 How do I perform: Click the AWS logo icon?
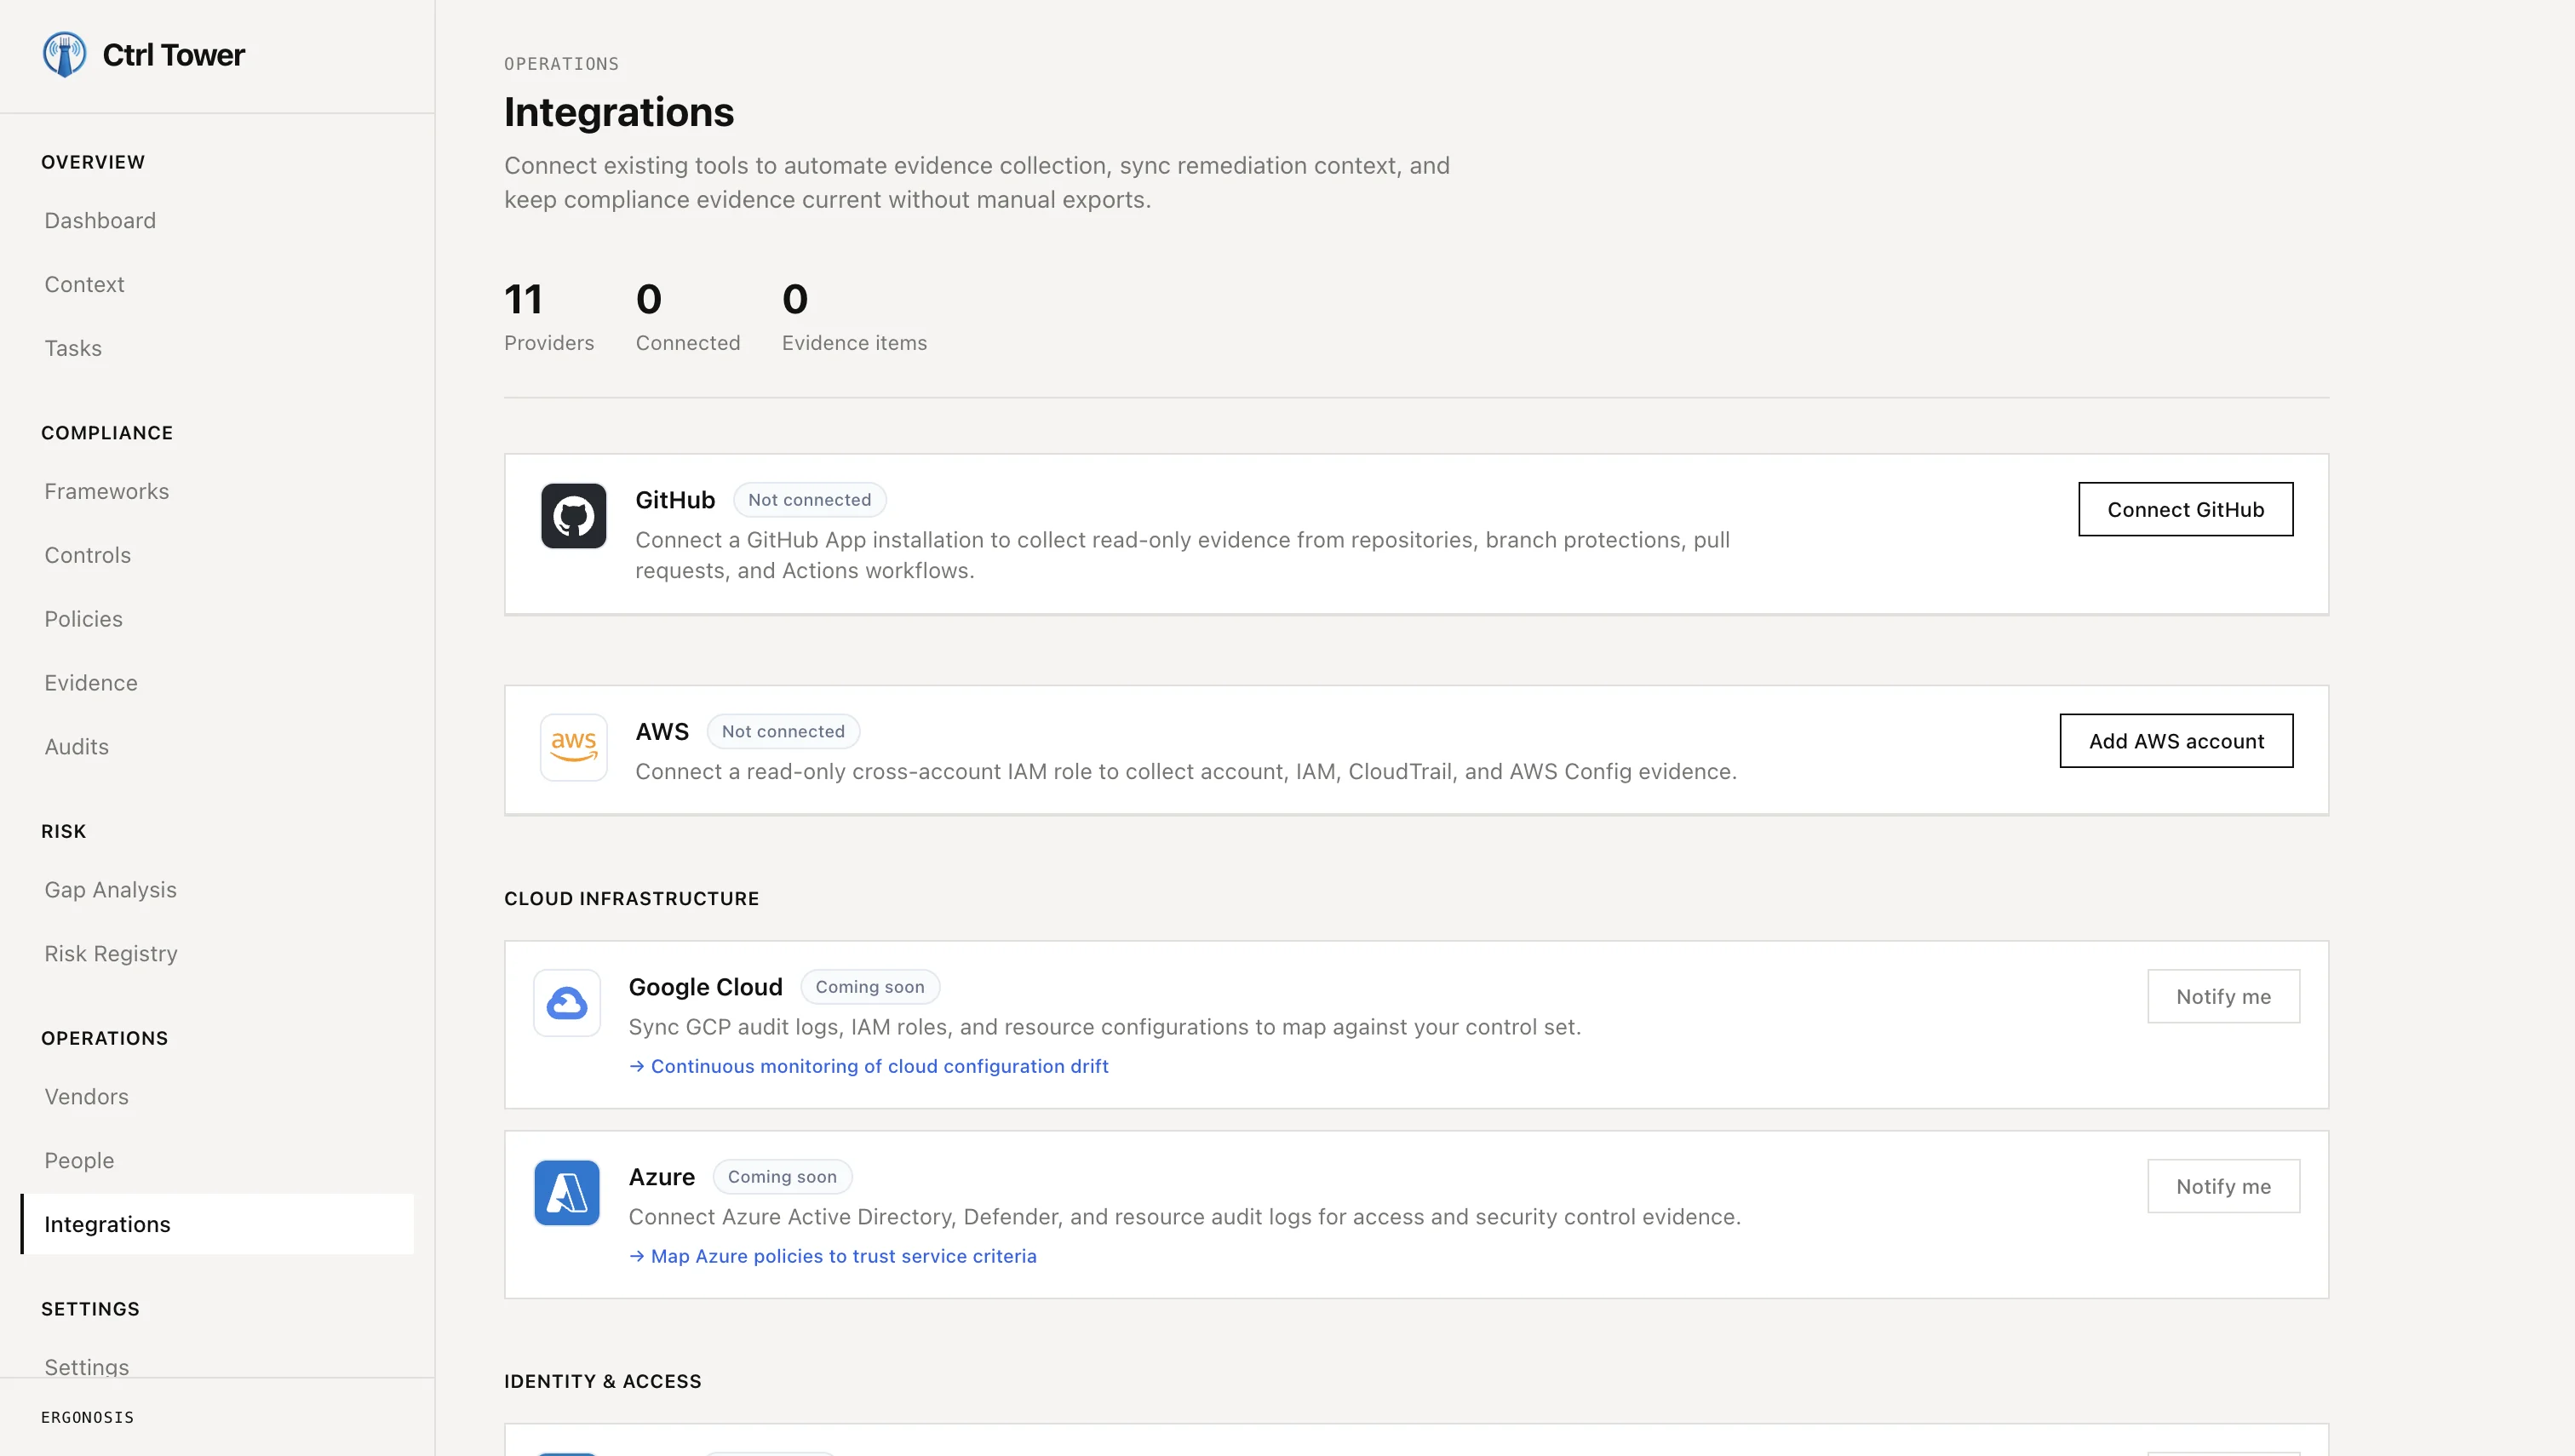point(573,747)
